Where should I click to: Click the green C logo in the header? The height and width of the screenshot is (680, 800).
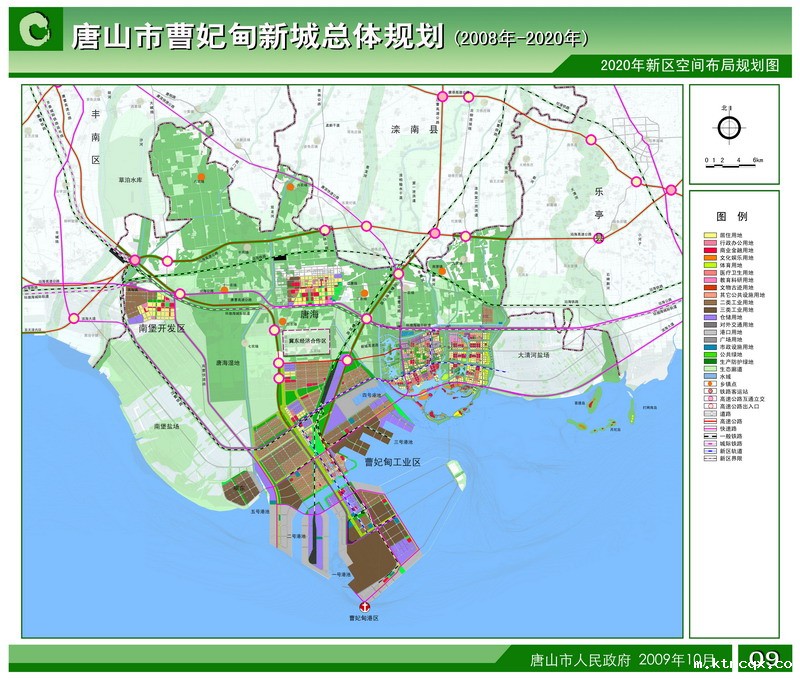point(37,32)
